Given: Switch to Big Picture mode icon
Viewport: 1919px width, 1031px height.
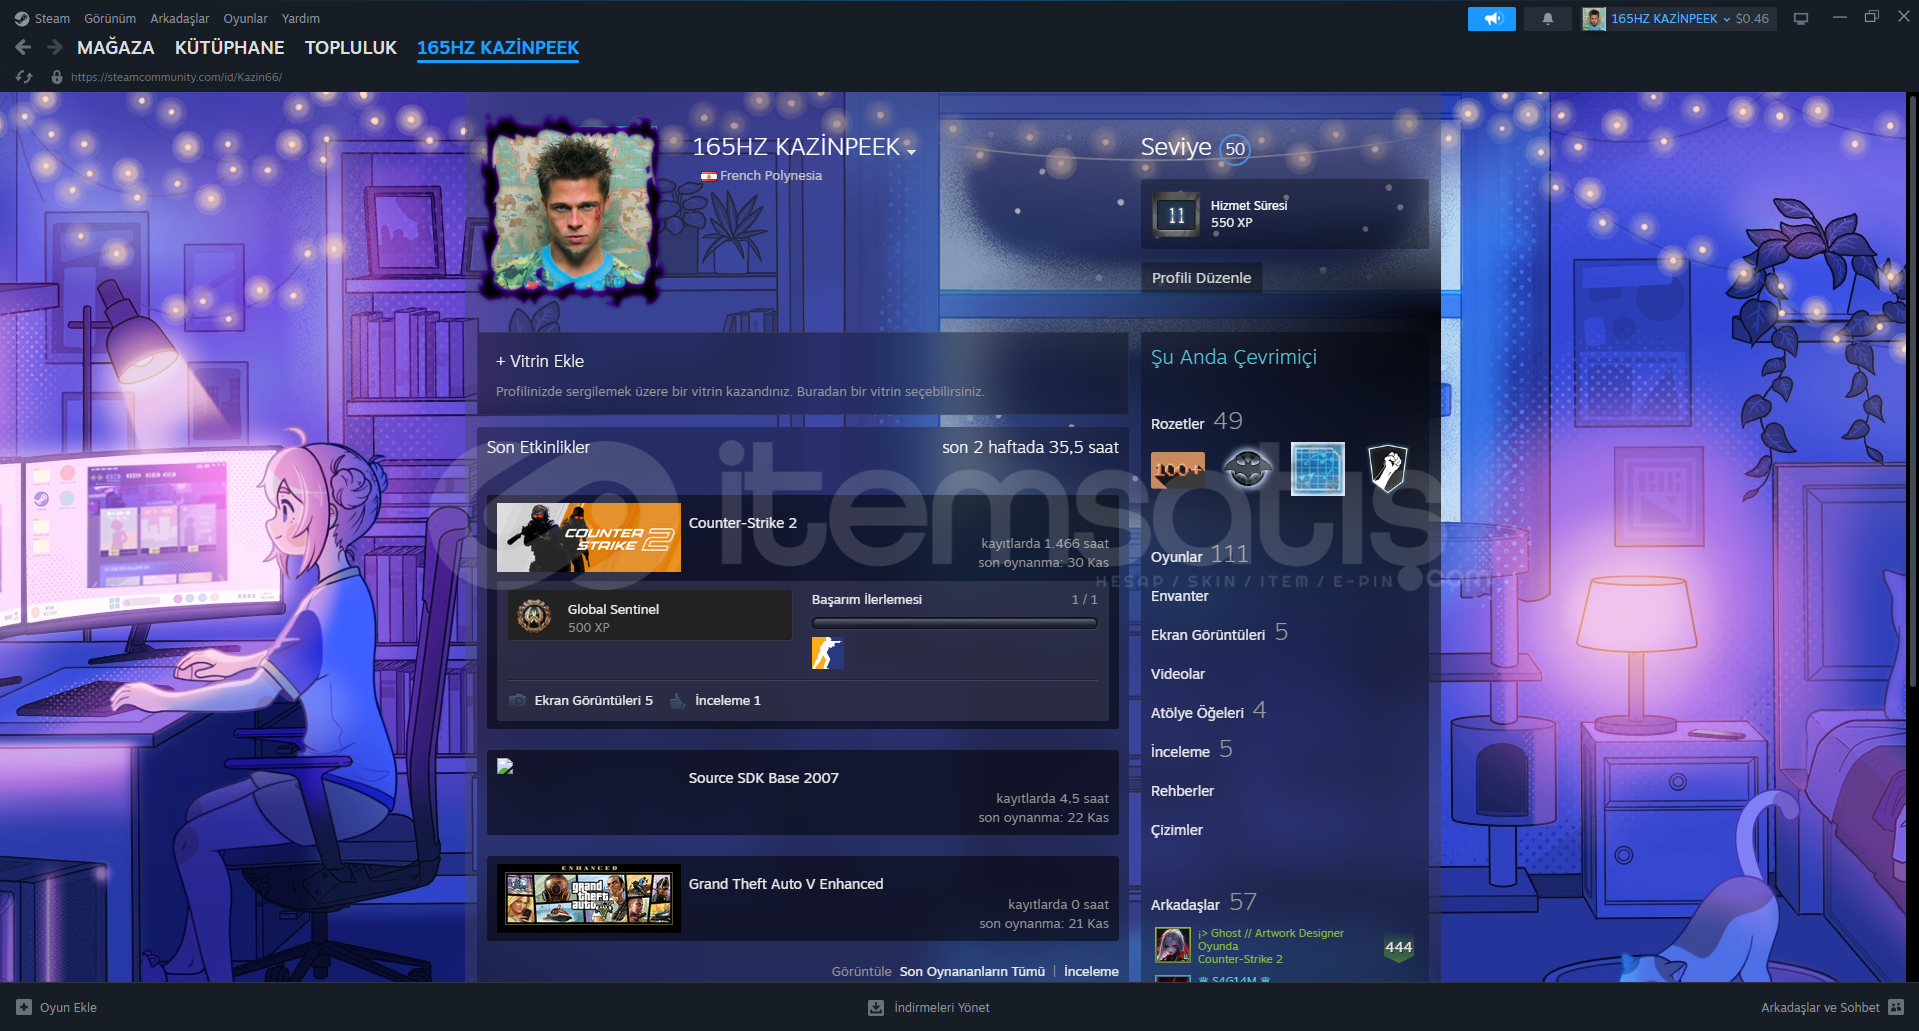Looking at the screenshot, I should 1801,18.
